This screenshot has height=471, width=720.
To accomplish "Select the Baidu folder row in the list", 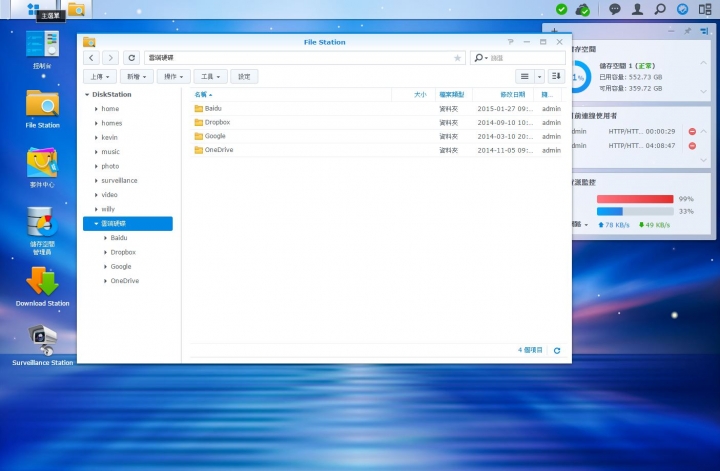I will [376, 109].
